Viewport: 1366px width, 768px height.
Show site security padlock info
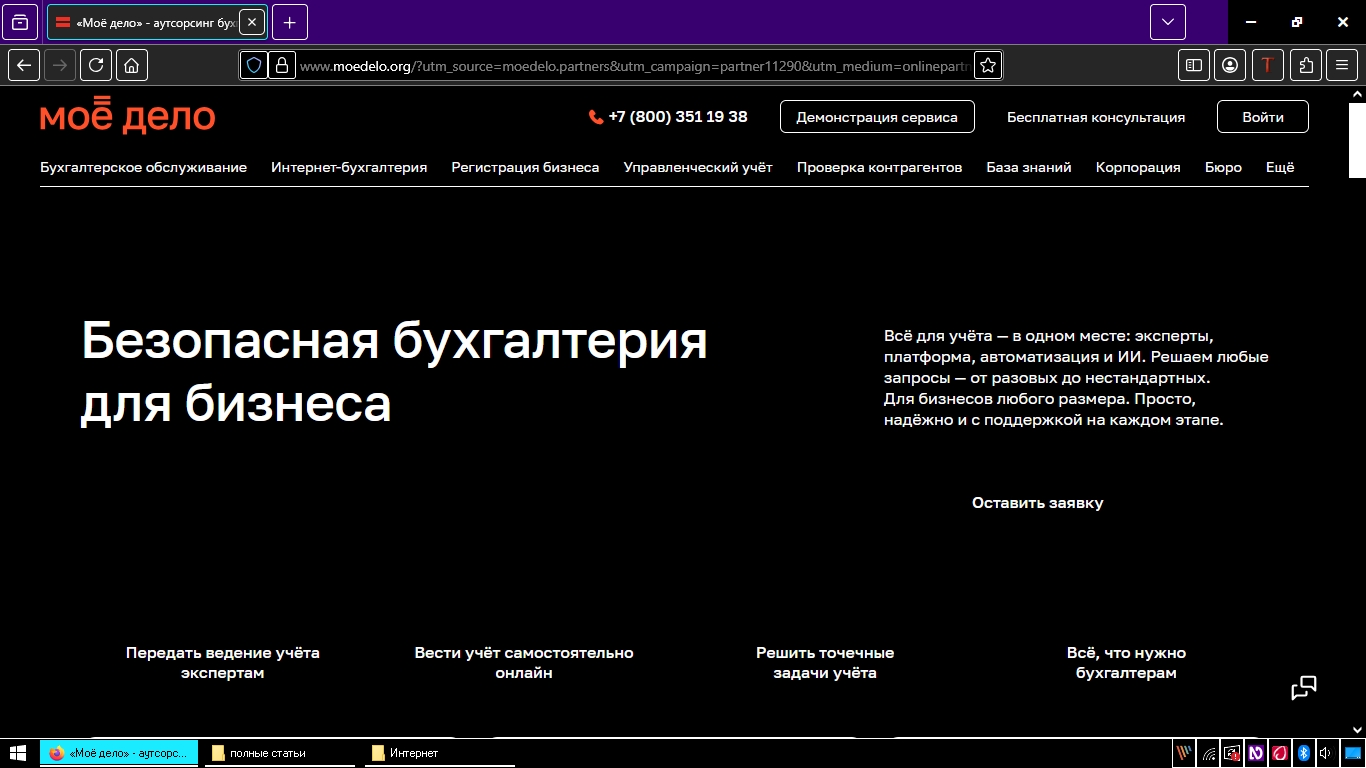pyautogui.click(x=282, y=65)
